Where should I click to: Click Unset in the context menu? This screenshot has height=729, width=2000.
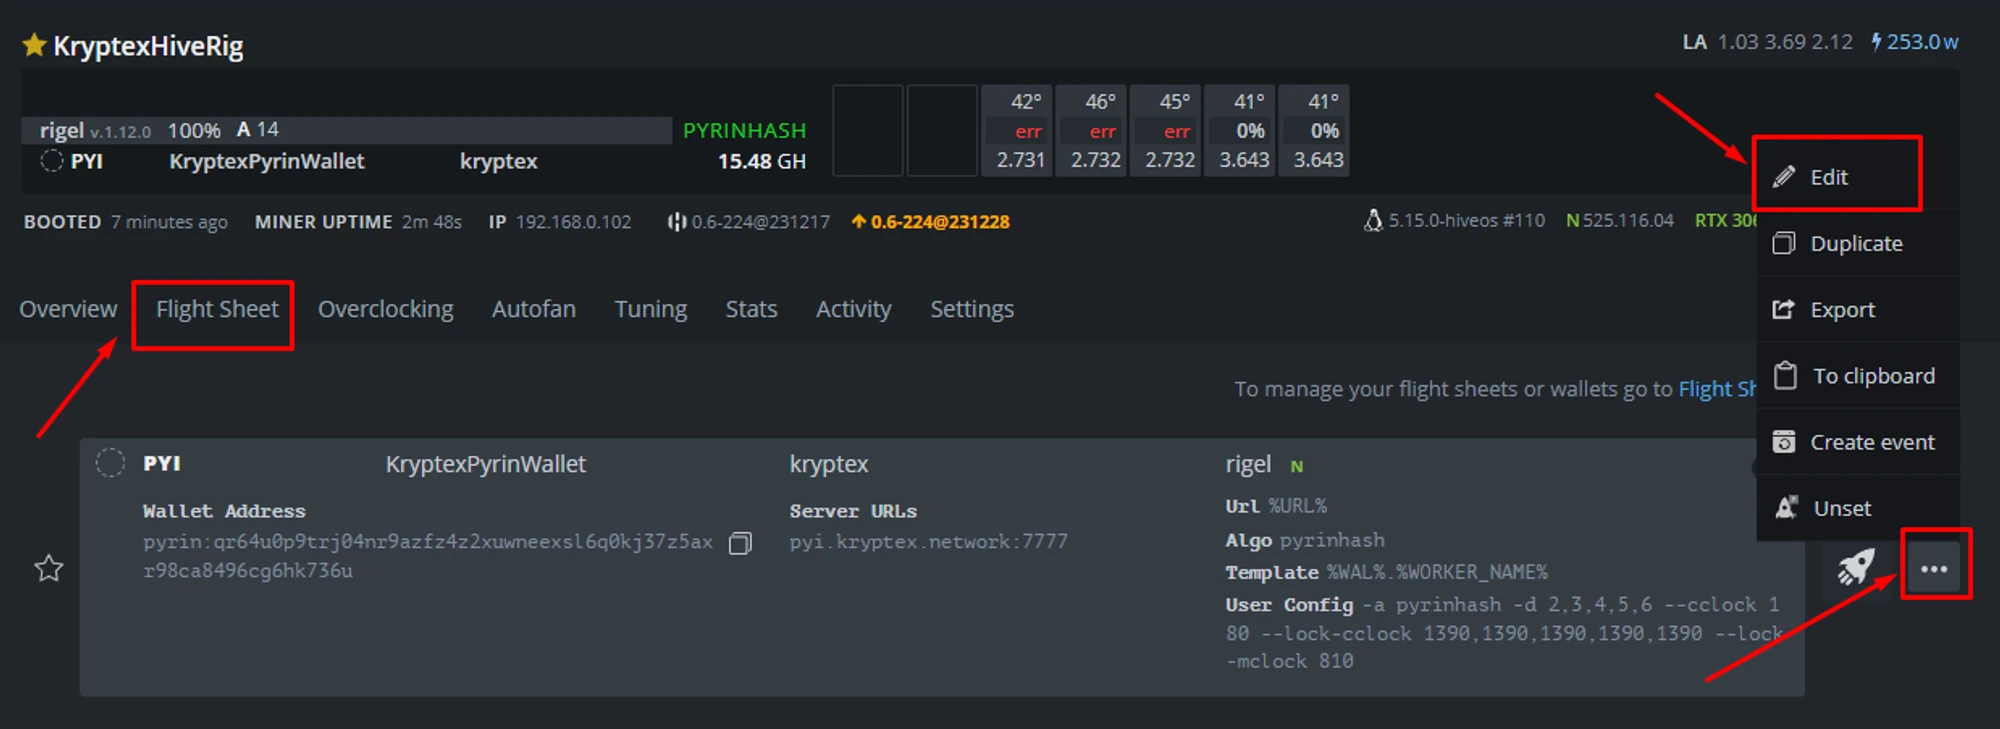1841,508
